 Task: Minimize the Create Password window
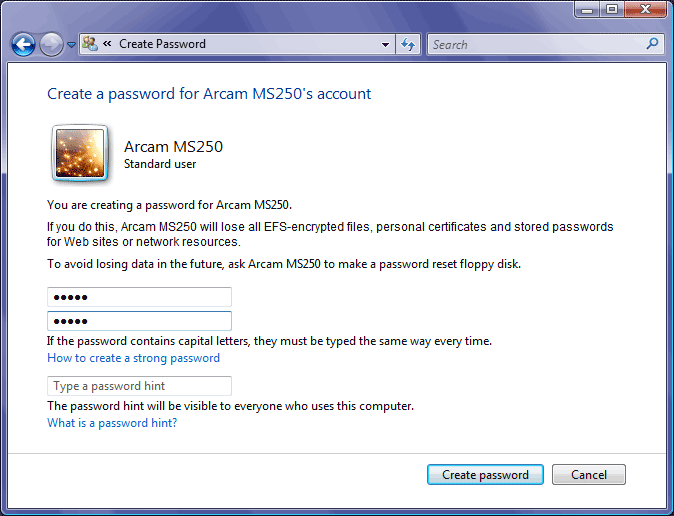click(585, 9)
